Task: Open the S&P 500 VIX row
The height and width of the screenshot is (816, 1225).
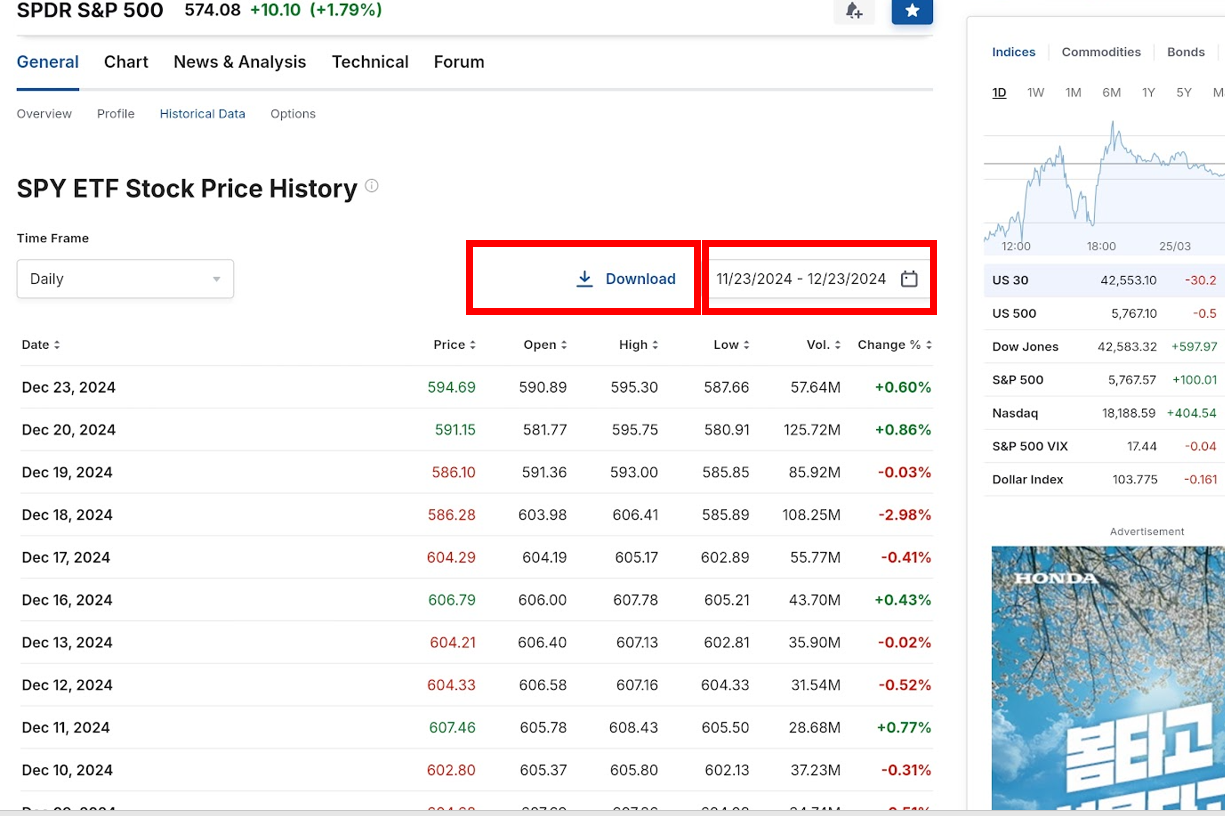Action: (x=1104, y=446)
